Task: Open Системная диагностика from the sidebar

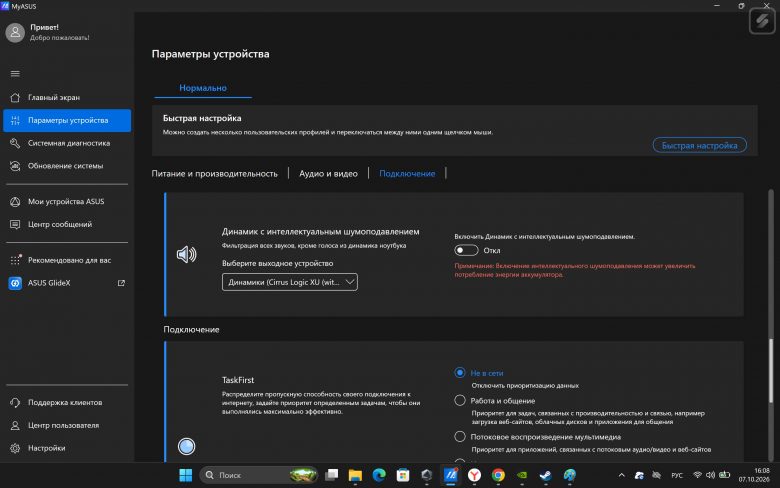Action: point(67,143)
